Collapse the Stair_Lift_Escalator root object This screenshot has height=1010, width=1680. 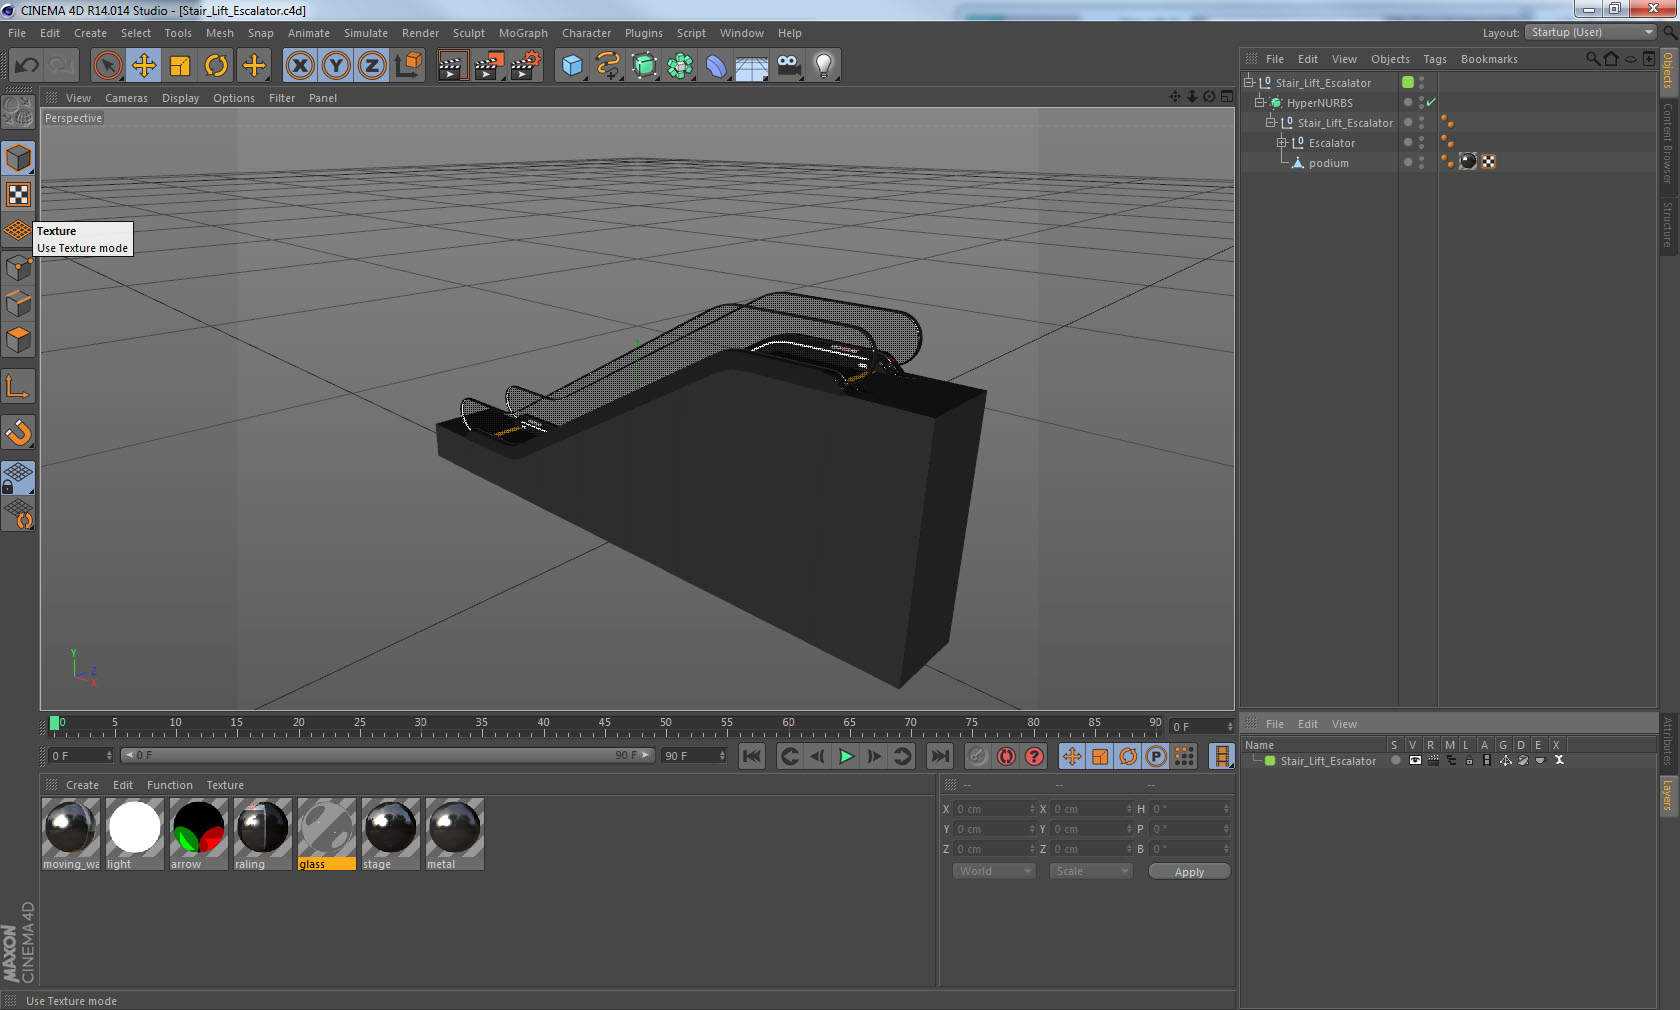1249,82
